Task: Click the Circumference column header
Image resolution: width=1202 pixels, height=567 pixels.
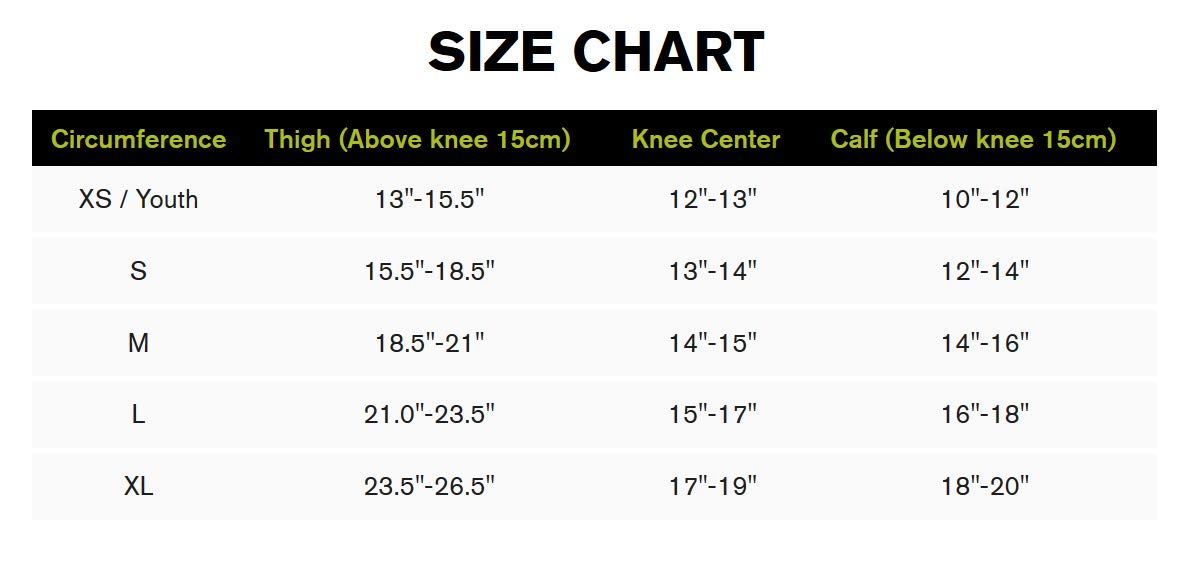Action: 138,139
